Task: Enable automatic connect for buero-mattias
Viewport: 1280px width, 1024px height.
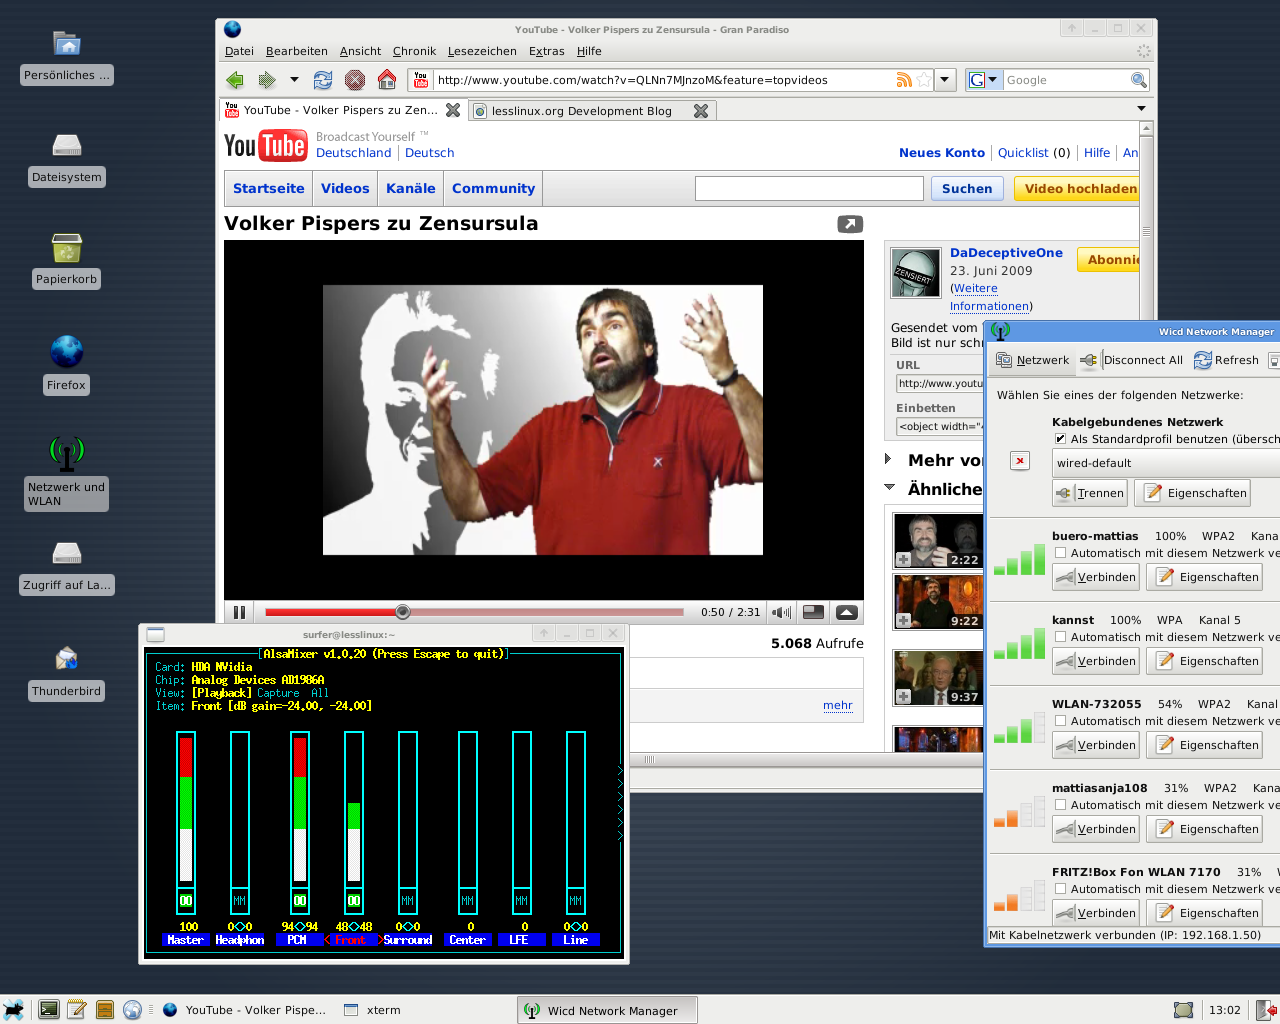Action: tap(1060, 553)
